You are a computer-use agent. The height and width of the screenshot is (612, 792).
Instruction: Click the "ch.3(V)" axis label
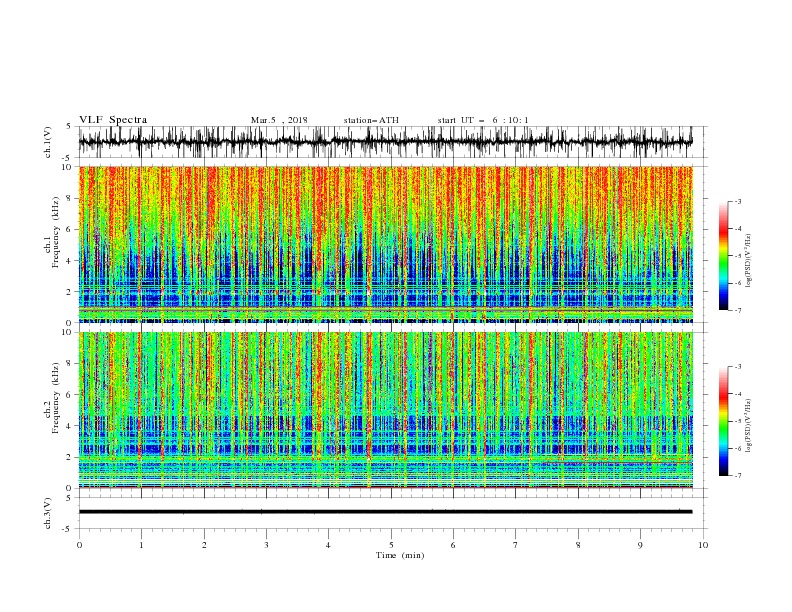pos(48,513)
